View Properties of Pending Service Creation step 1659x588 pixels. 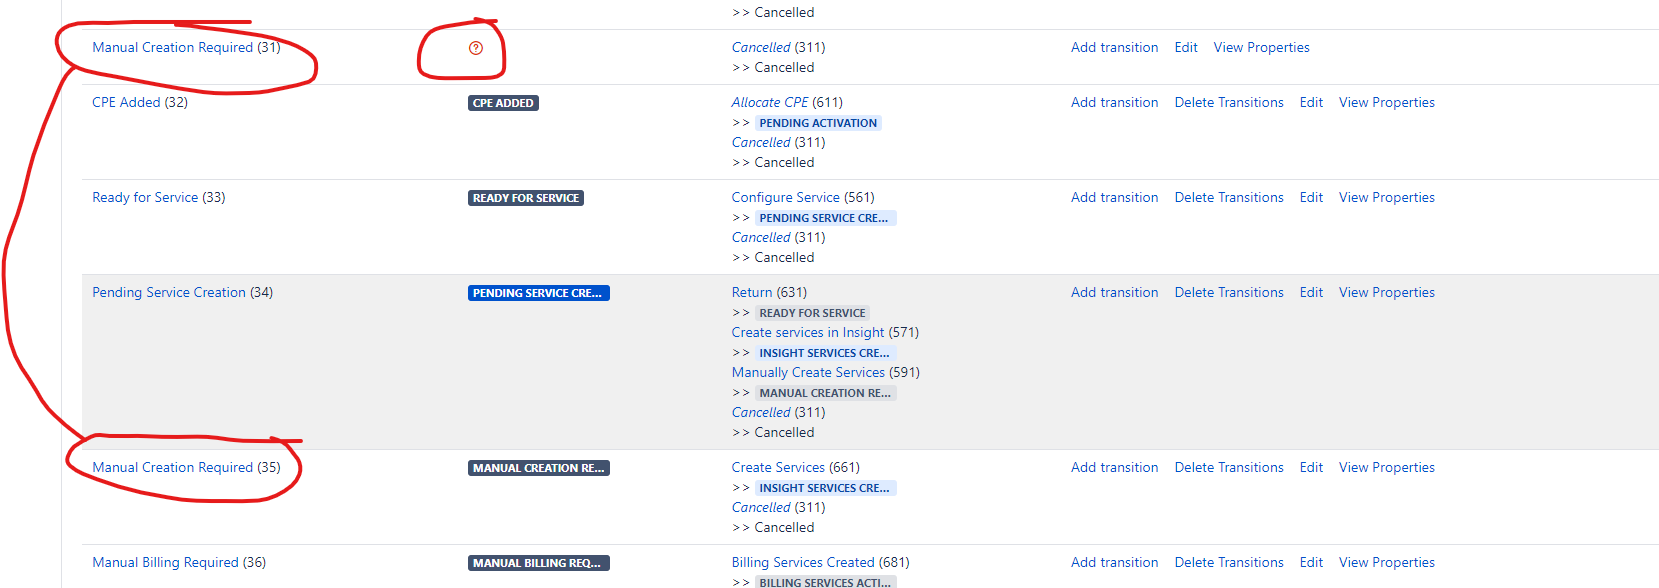pyautogui.click(x=1386, y=292)
